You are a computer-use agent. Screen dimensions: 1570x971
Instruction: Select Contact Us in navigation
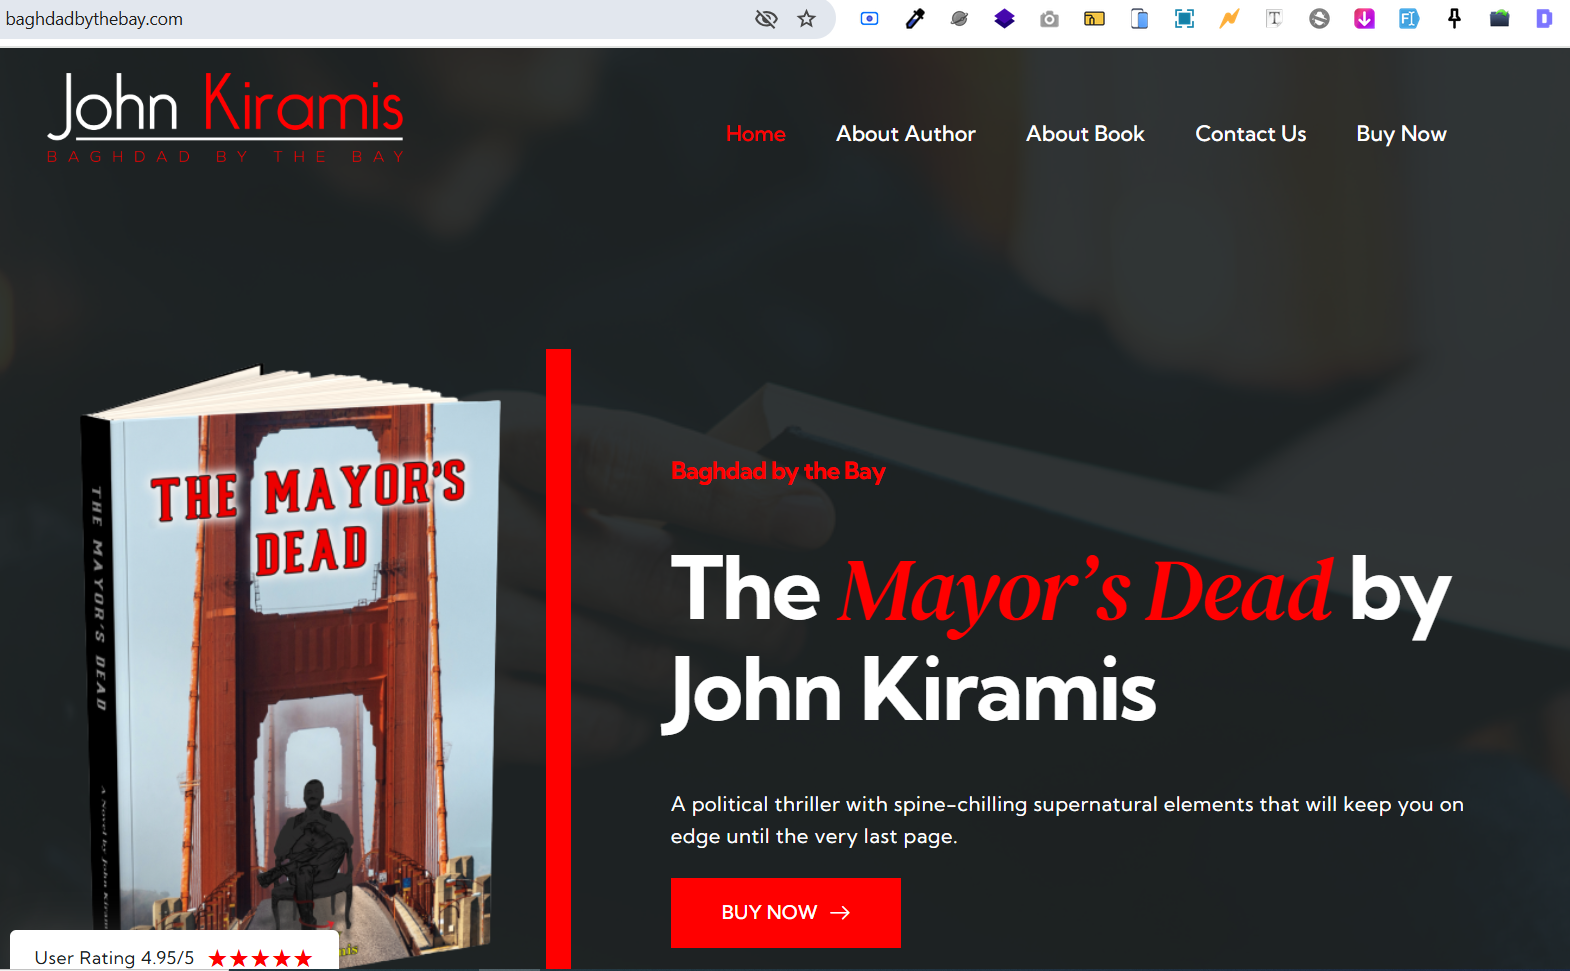click(x=1250, y=134)
